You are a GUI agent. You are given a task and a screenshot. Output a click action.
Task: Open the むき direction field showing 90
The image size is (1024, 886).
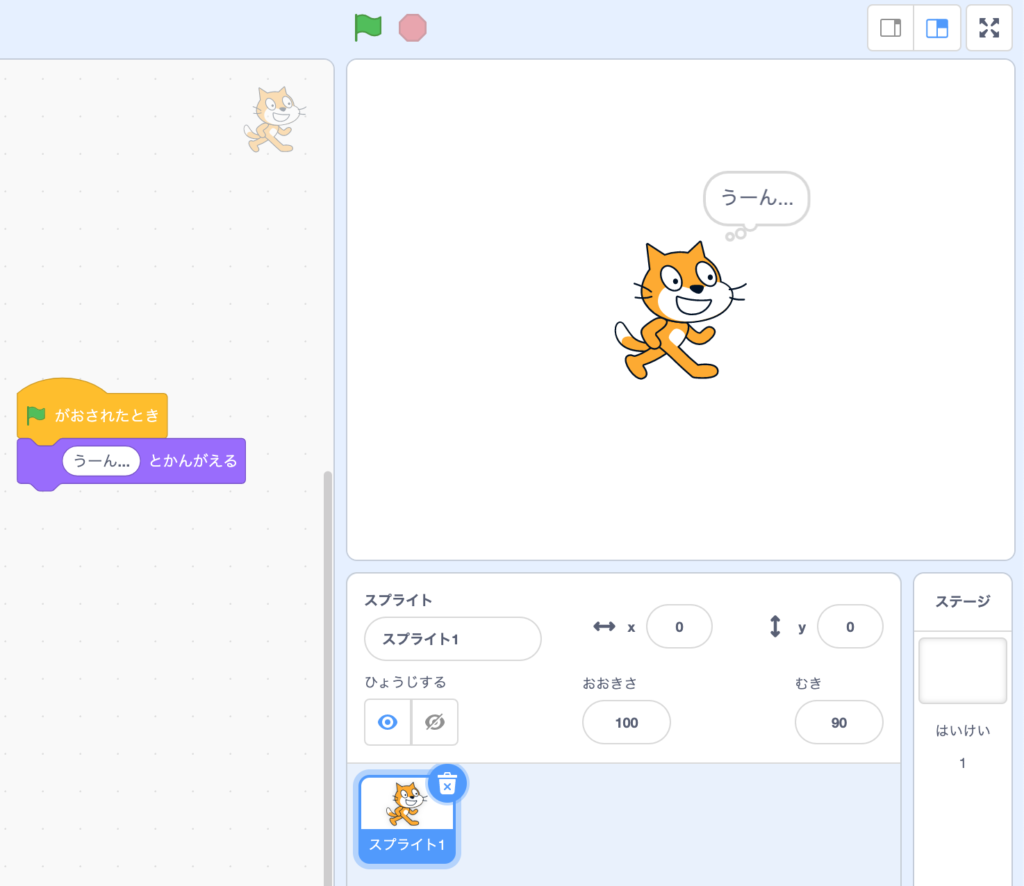click(838, 722)
